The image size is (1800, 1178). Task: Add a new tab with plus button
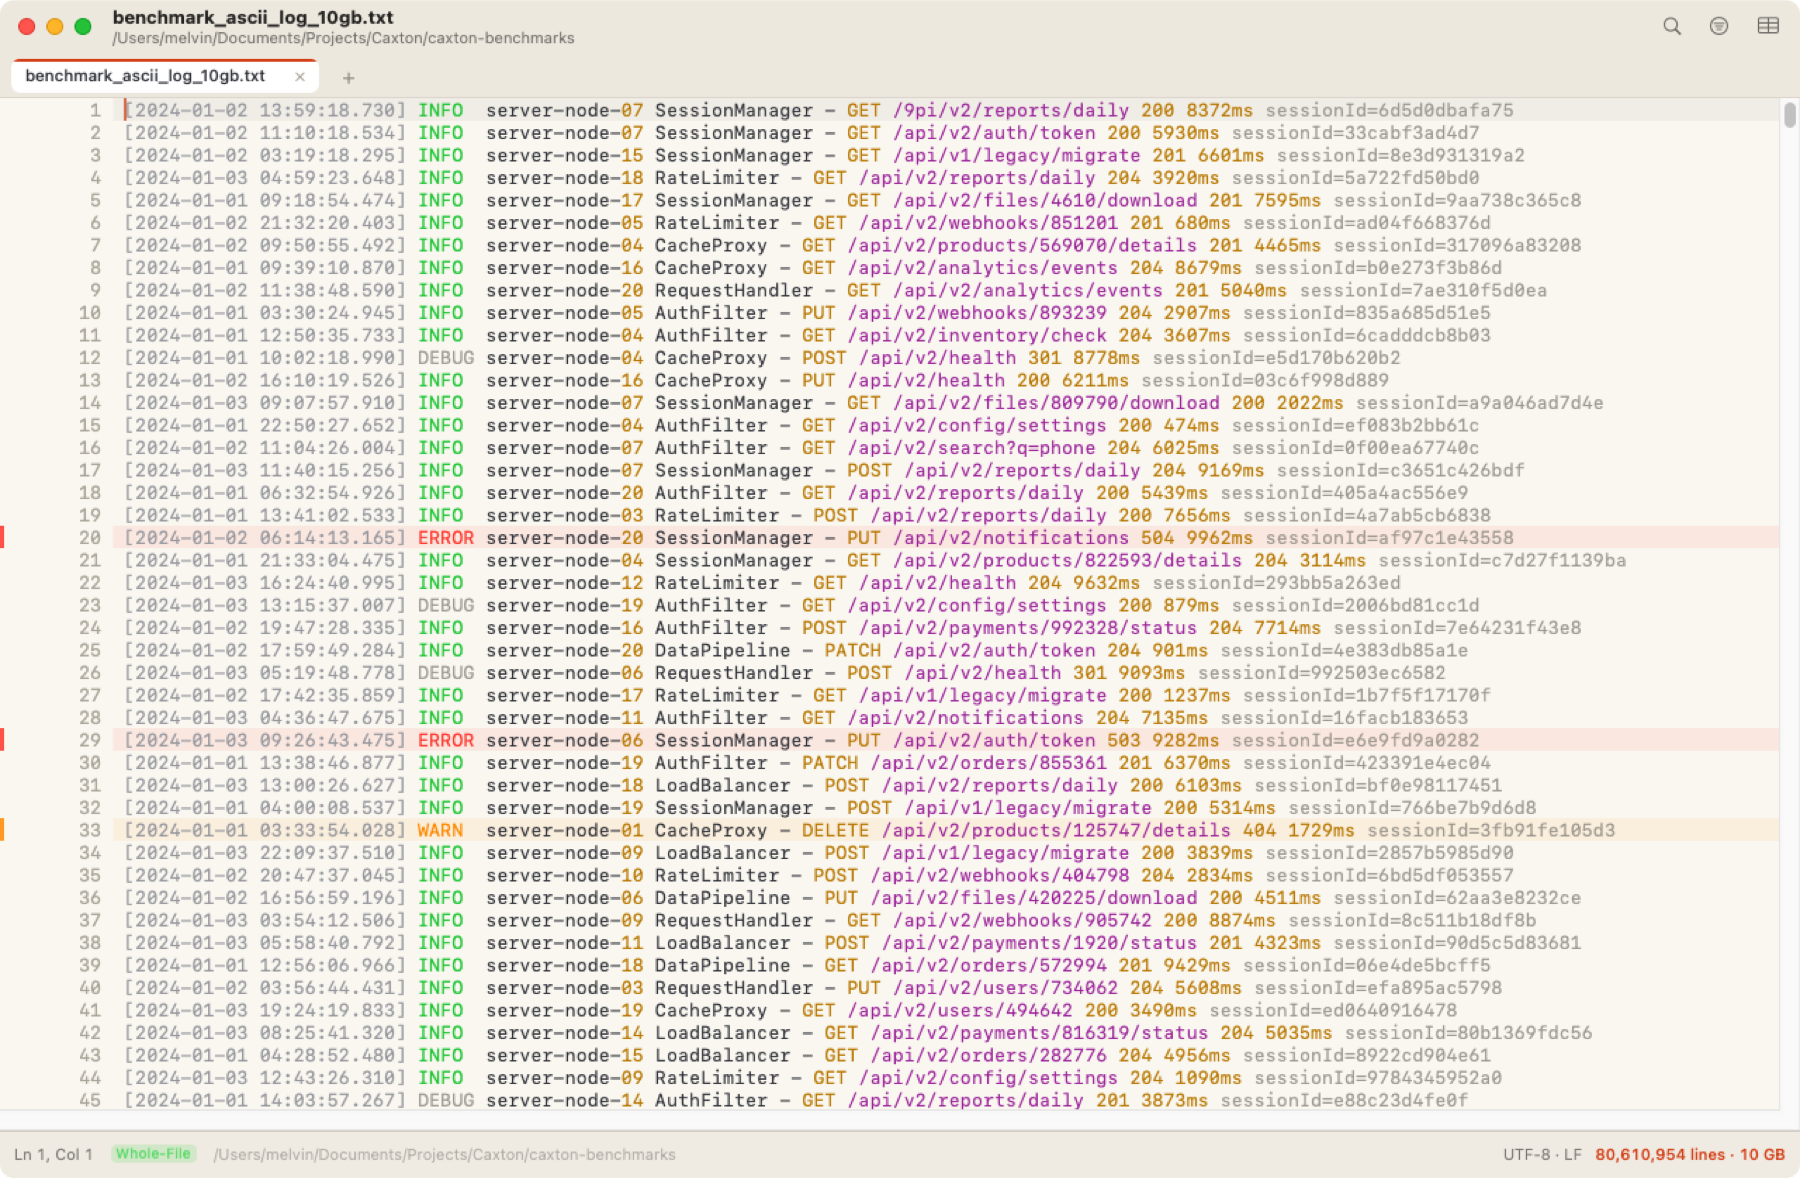coord(348,78)
